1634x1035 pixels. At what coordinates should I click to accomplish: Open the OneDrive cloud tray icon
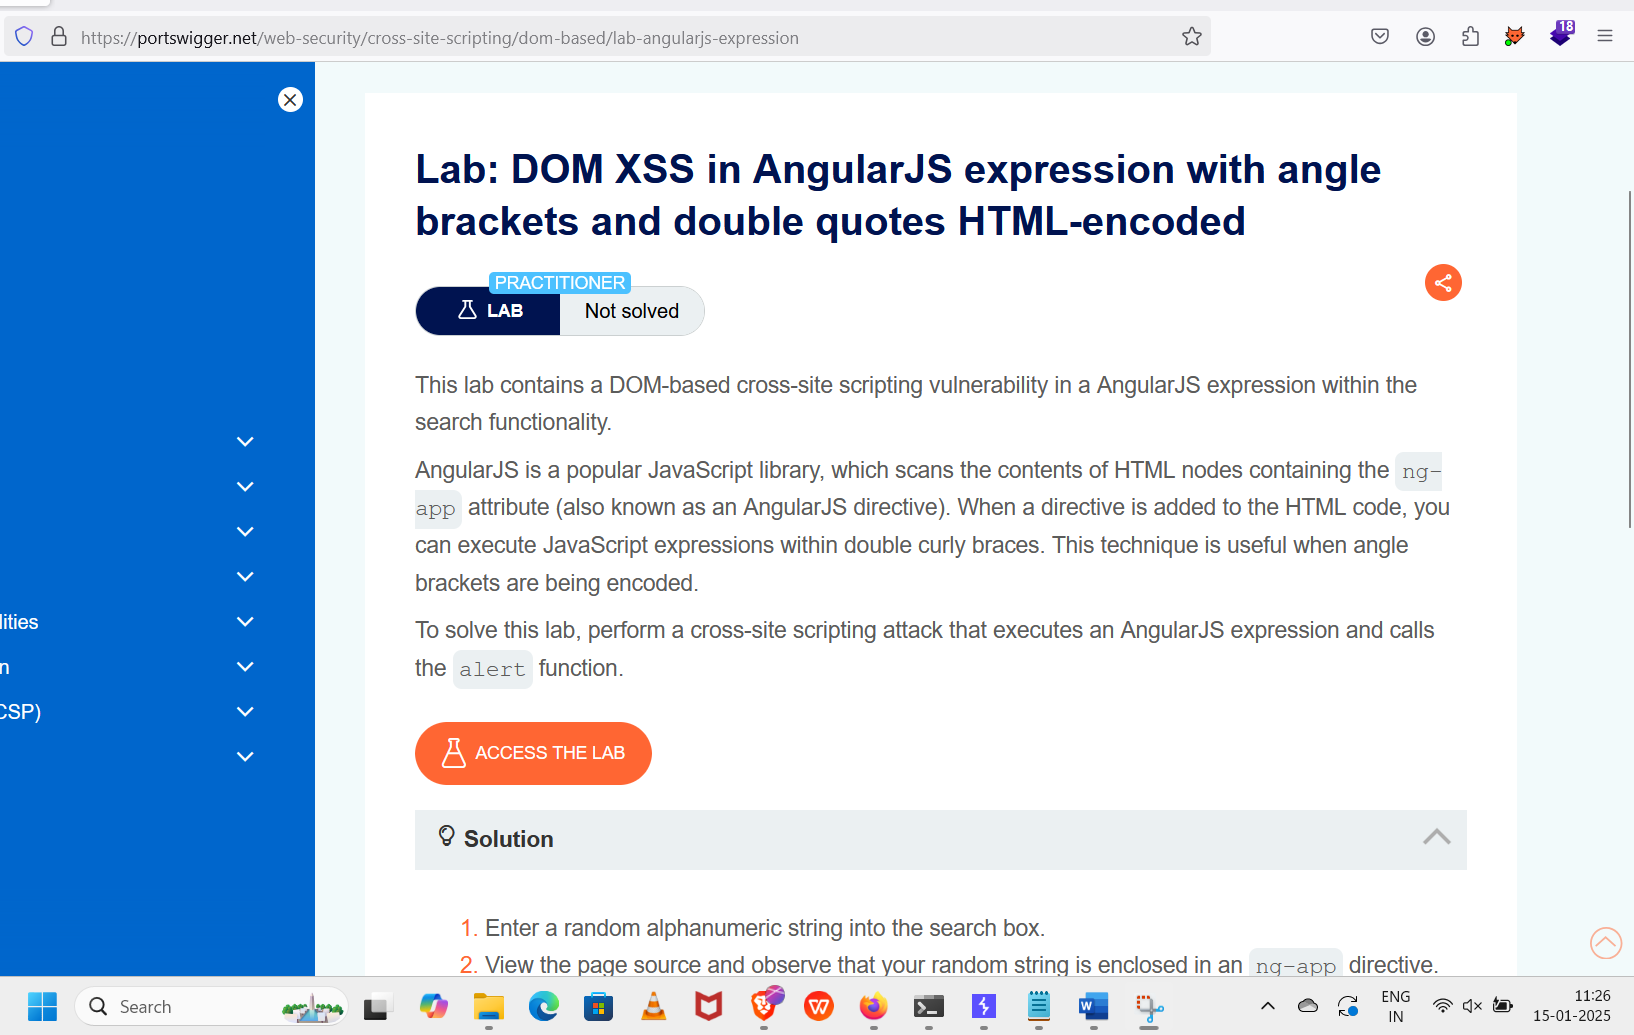1307,1006
